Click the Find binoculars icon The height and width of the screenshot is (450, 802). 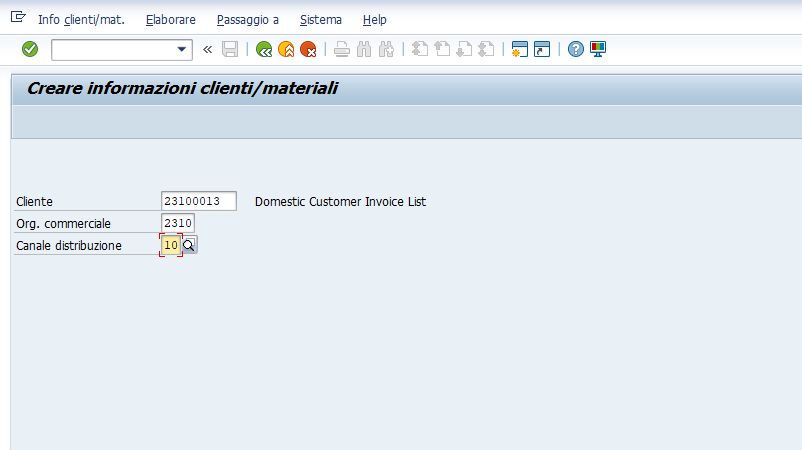[x=364, y=50]
